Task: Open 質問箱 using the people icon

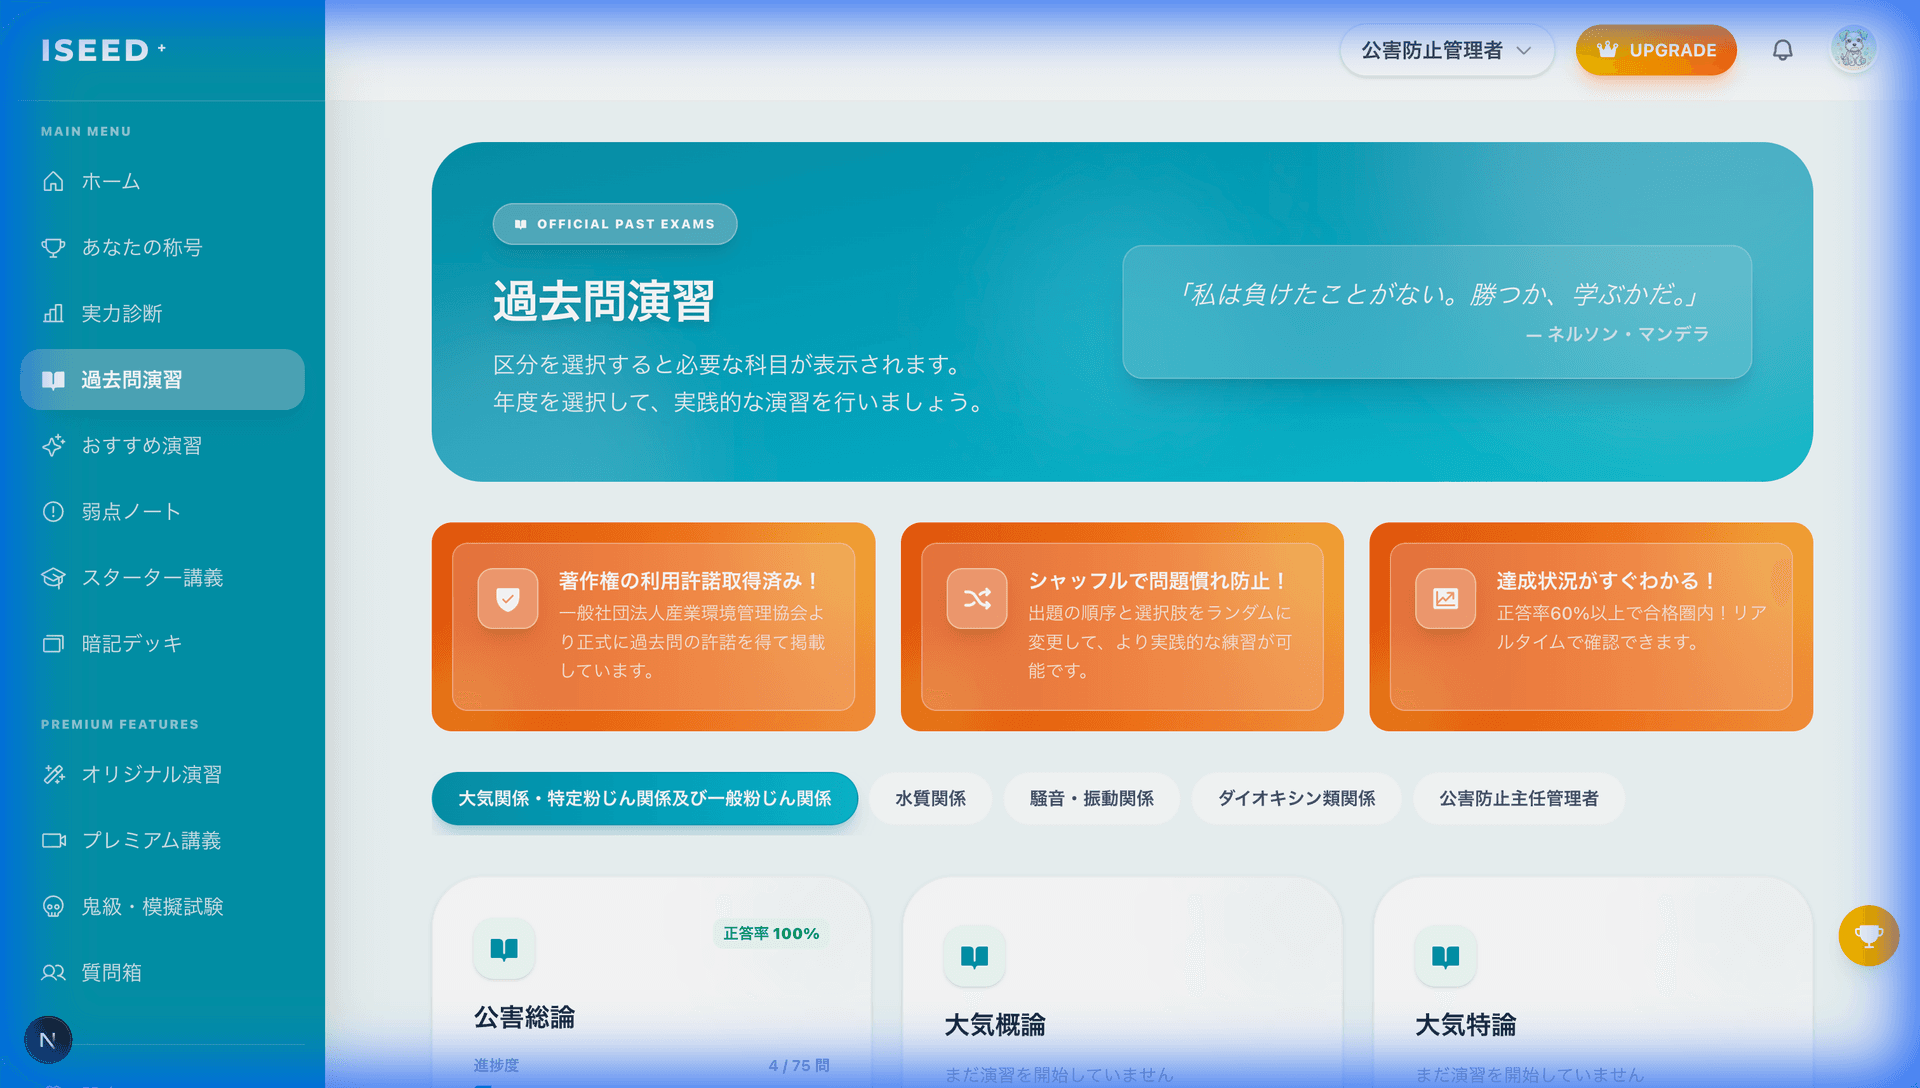Action: [53, 972]
